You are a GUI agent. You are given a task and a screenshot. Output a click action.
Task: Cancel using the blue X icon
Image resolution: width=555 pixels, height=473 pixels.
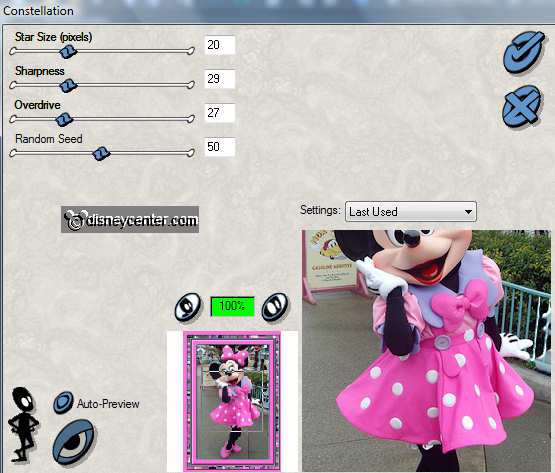[522, 106]
